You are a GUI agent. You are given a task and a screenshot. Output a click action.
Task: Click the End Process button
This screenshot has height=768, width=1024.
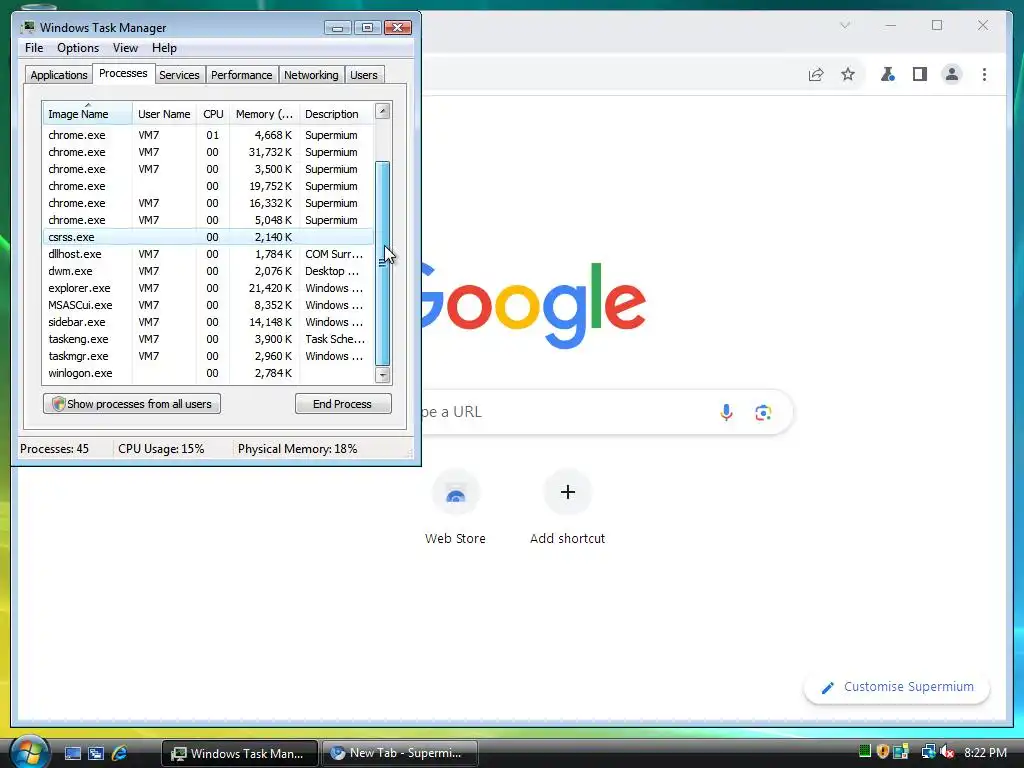(x=343, y=404)
